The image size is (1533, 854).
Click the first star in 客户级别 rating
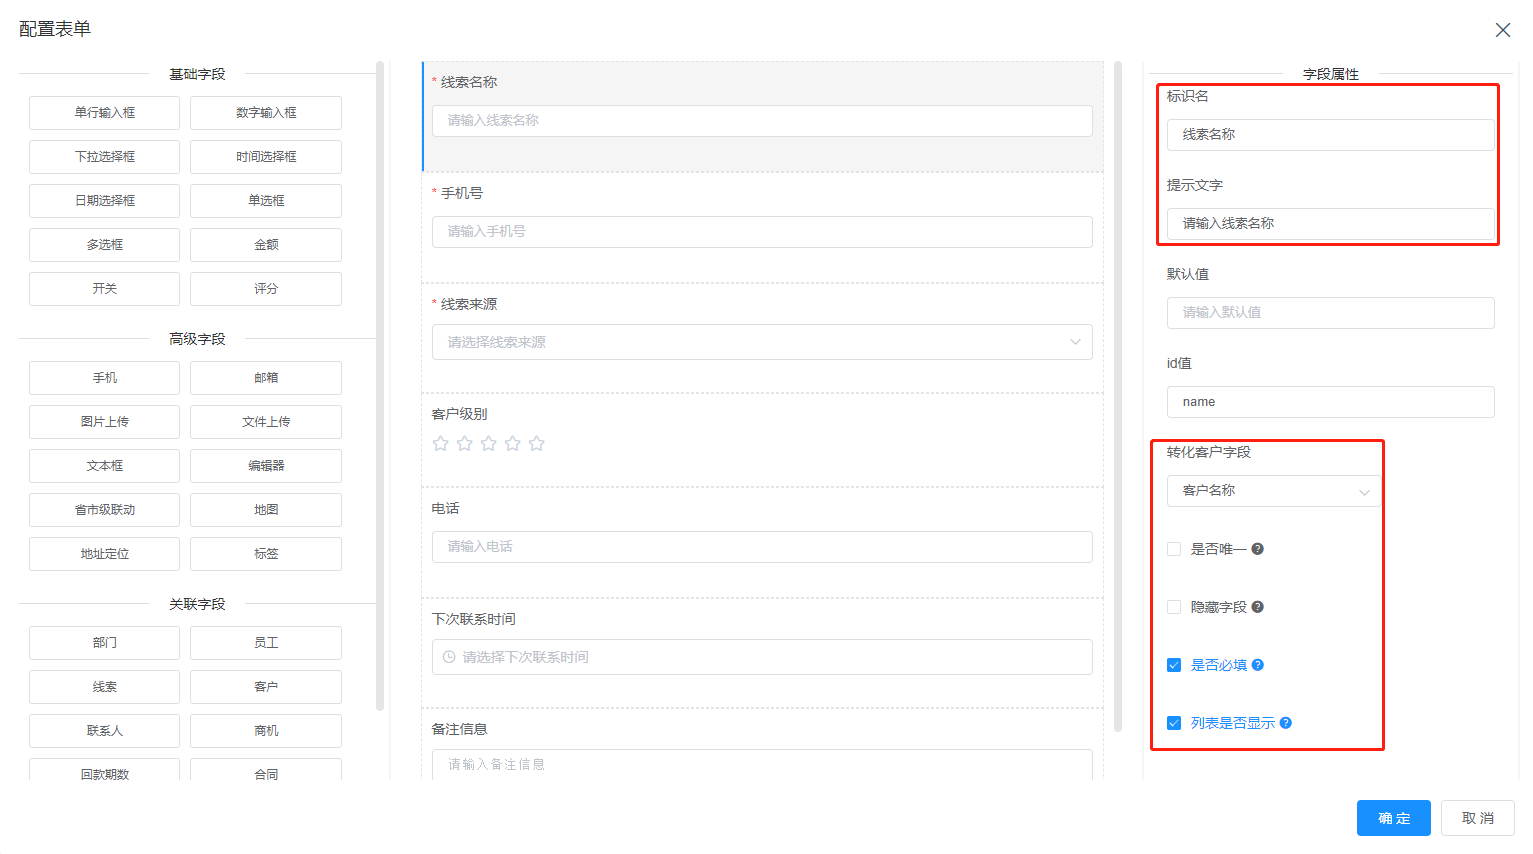click(x=440, y=443)
